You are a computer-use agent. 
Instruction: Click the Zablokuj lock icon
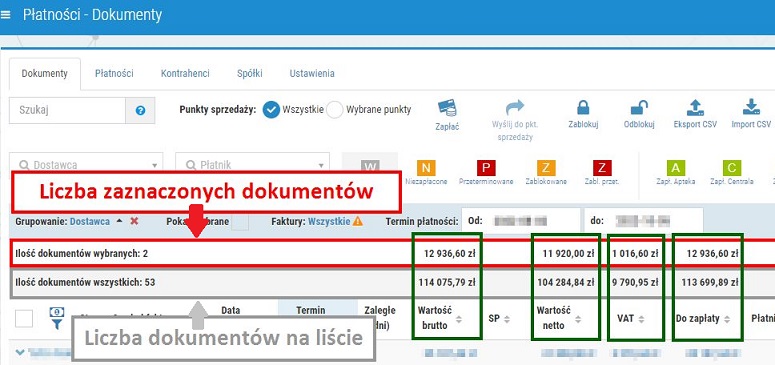[583, 108]
